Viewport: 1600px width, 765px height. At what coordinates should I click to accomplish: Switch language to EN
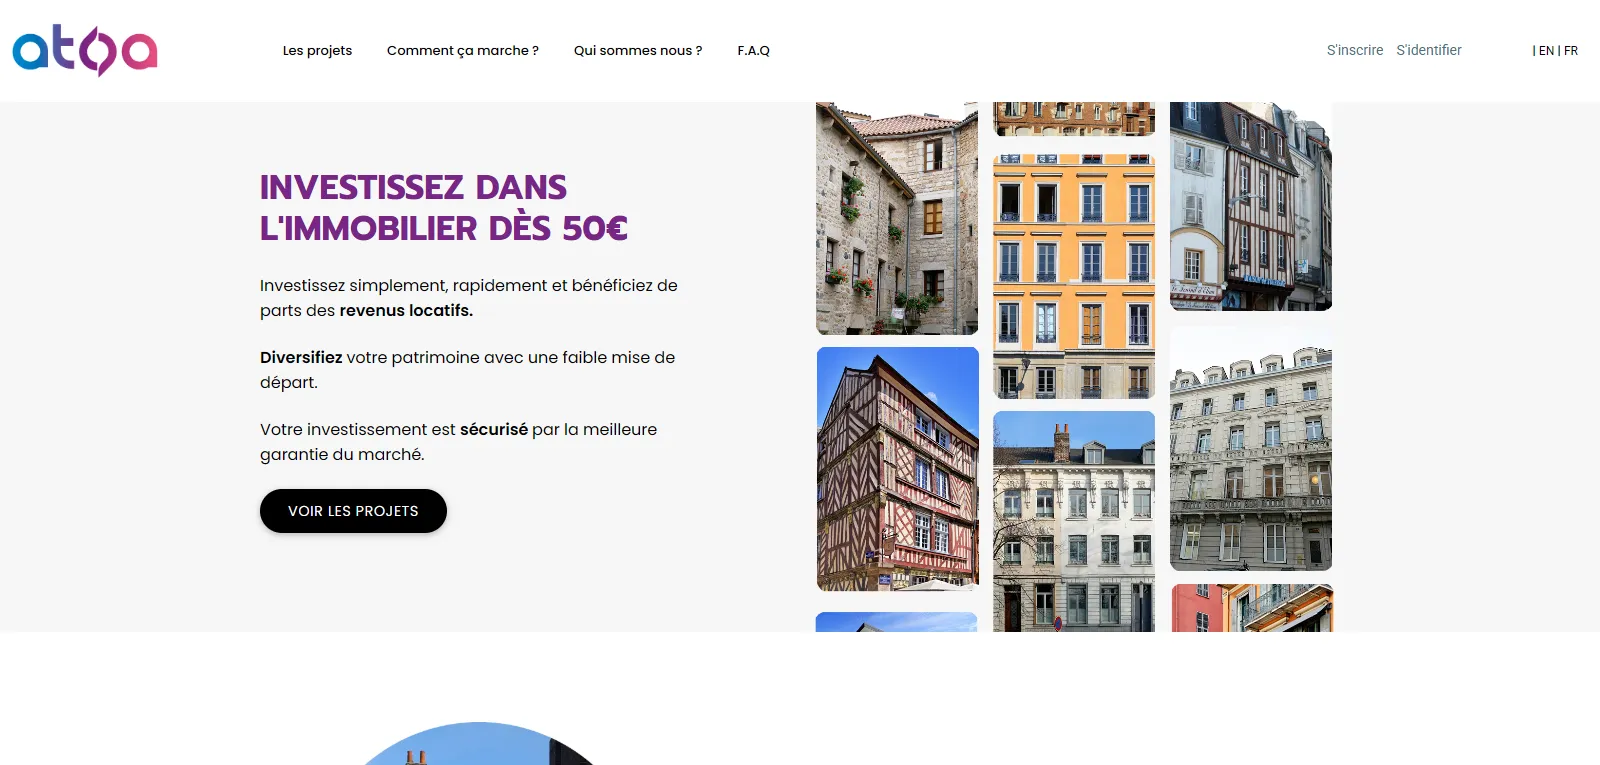tap(1545, 51)
